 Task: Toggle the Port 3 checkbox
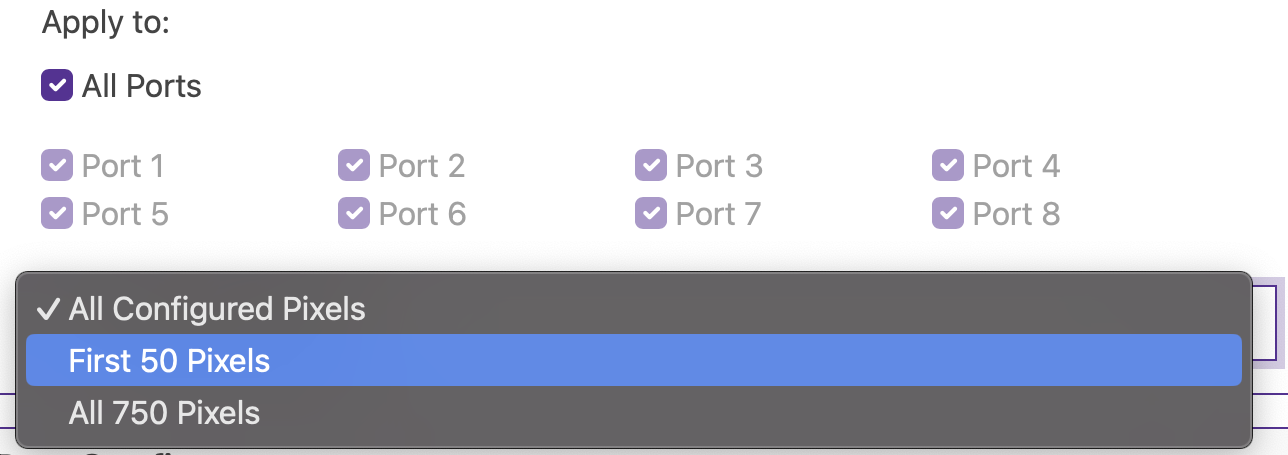pyautogui.click(x=651, y=165)
